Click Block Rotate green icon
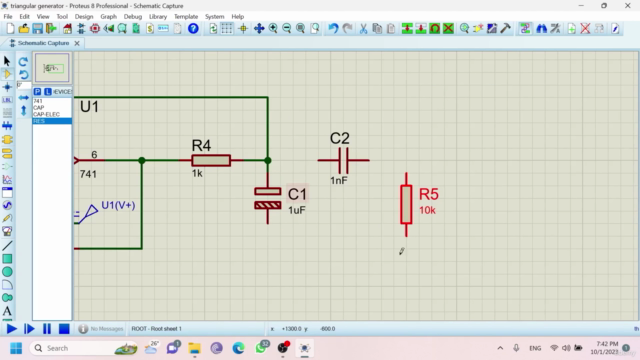The height and width of the screenshot is (360, 640). click(435, 28)
